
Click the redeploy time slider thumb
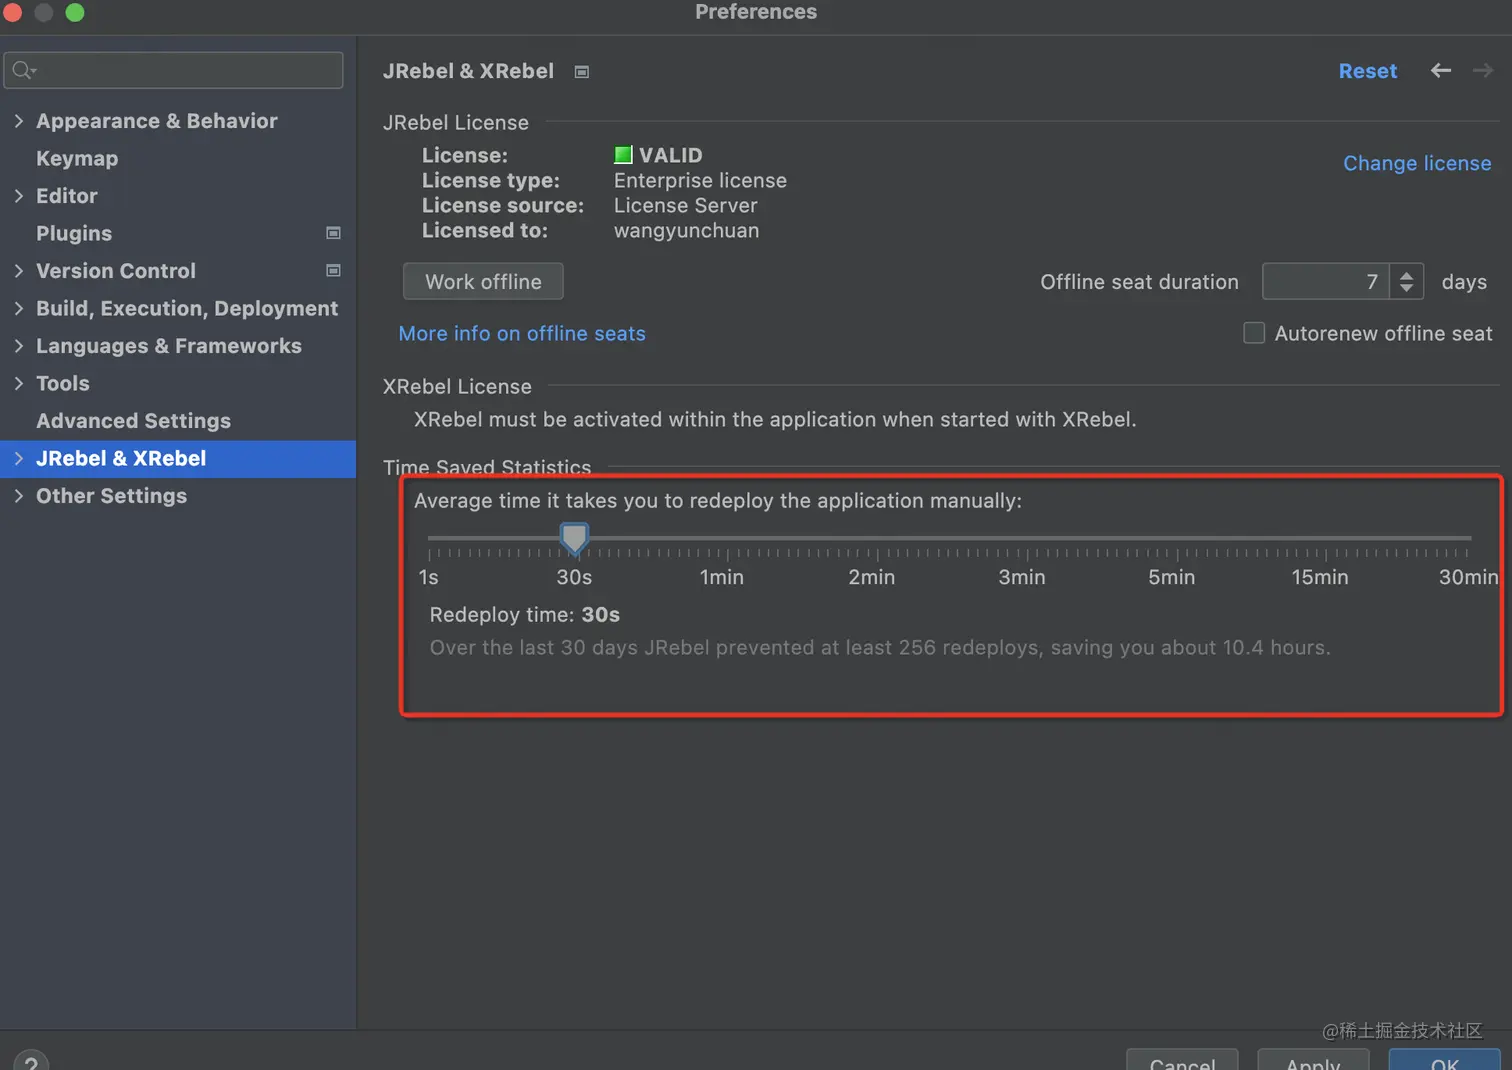574,538
